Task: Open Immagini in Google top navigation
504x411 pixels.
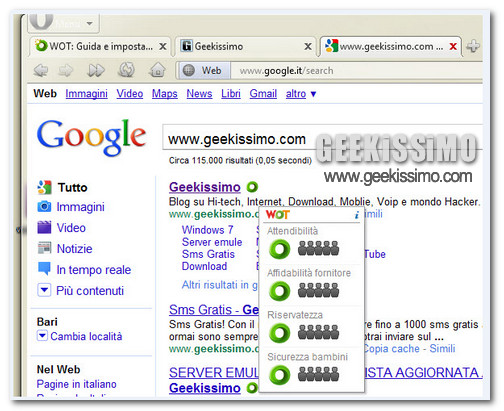Action: [x=87, y=94]
